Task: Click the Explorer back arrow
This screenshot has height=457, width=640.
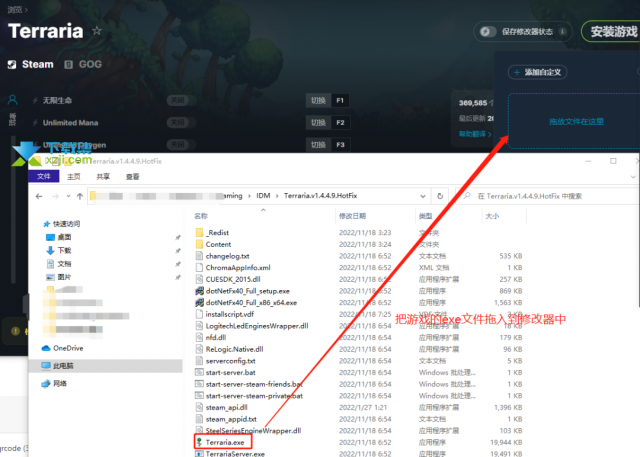Action: [39, 196]
